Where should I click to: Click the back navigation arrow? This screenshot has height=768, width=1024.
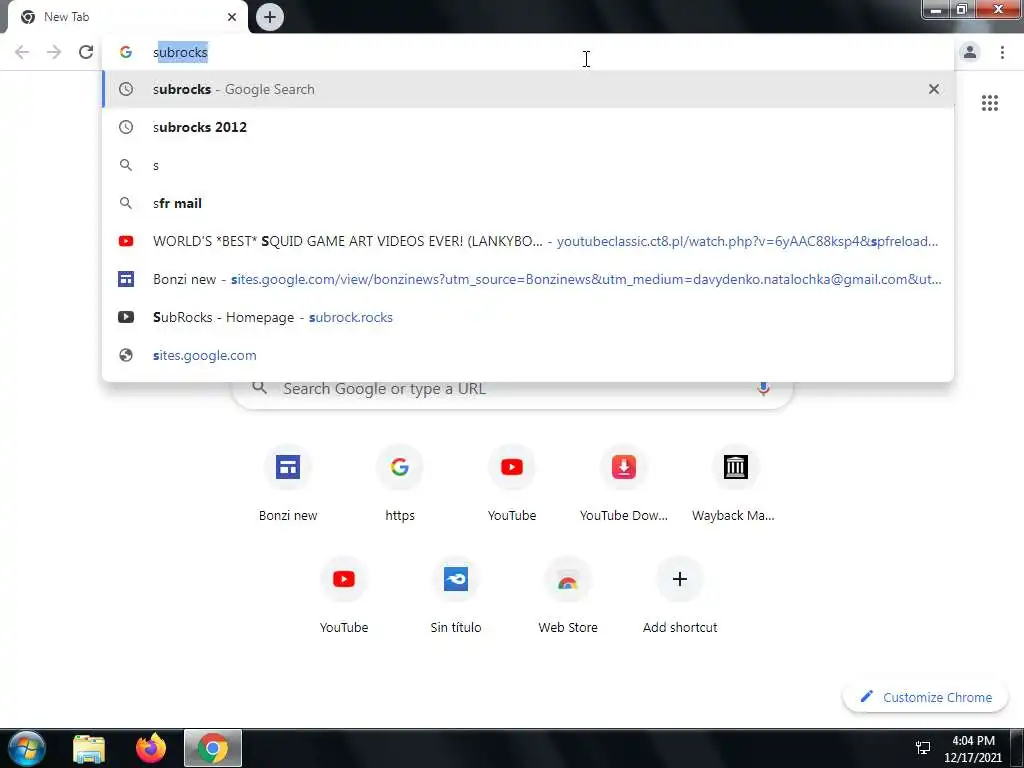point(22,52)
